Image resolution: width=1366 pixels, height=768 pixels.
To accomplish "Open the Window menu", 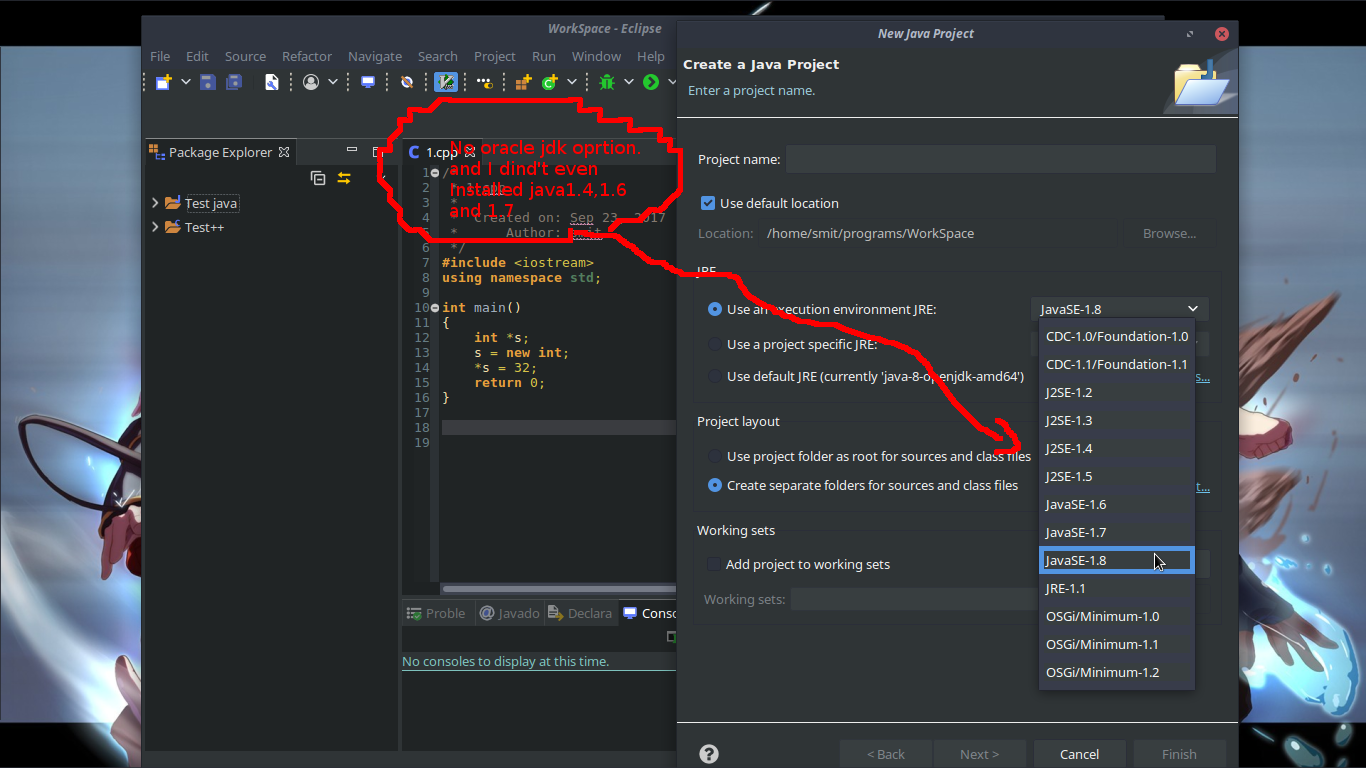I will [x=596, y=56].
